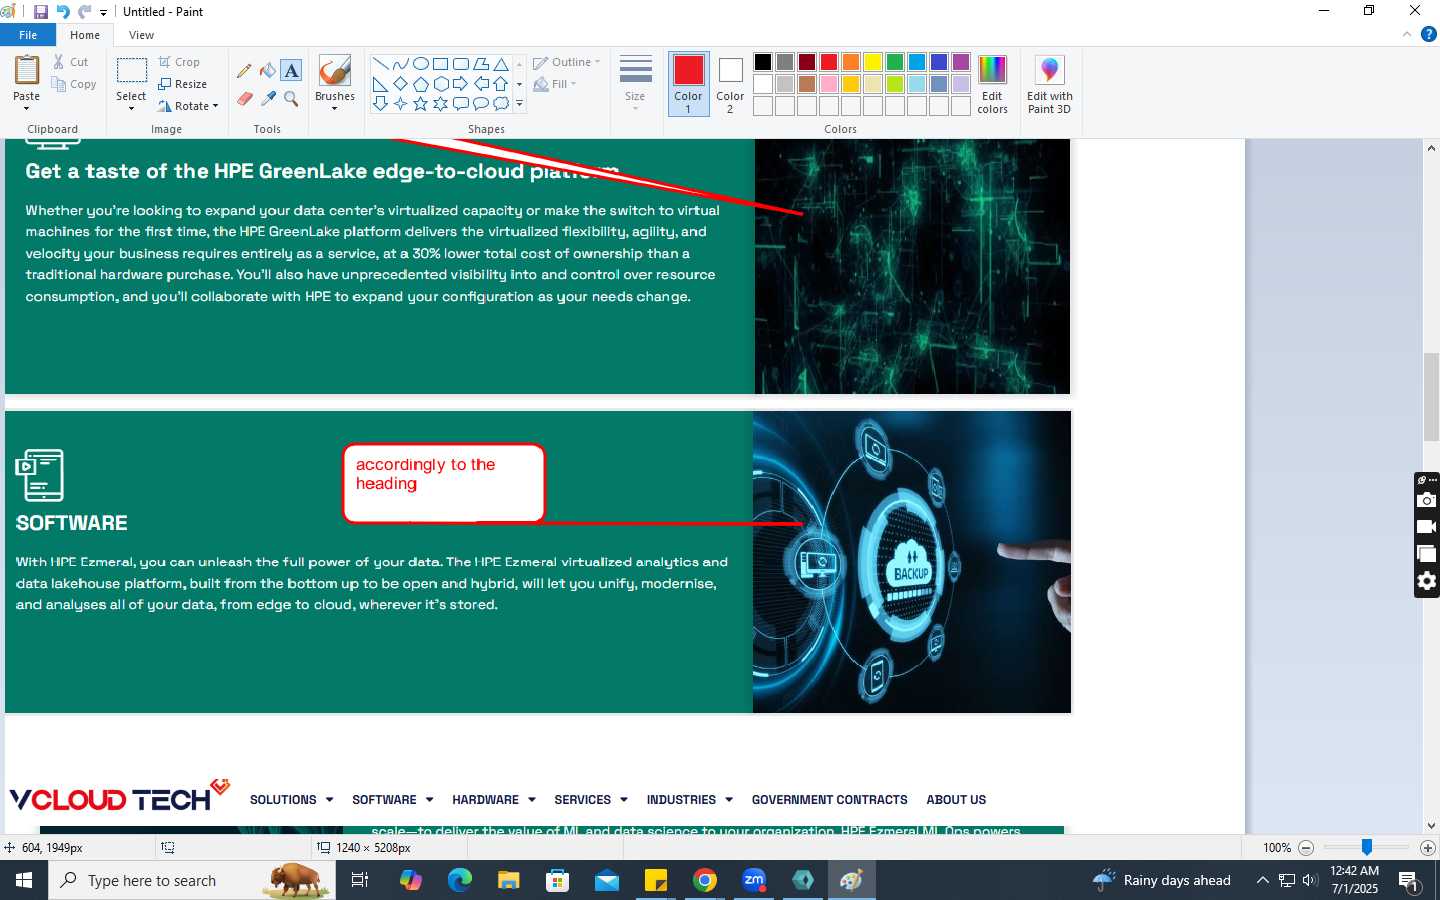This screenshot has width=1440, height=900.
Task: Click the Brushes icon
Action: [x=334, y=70]
